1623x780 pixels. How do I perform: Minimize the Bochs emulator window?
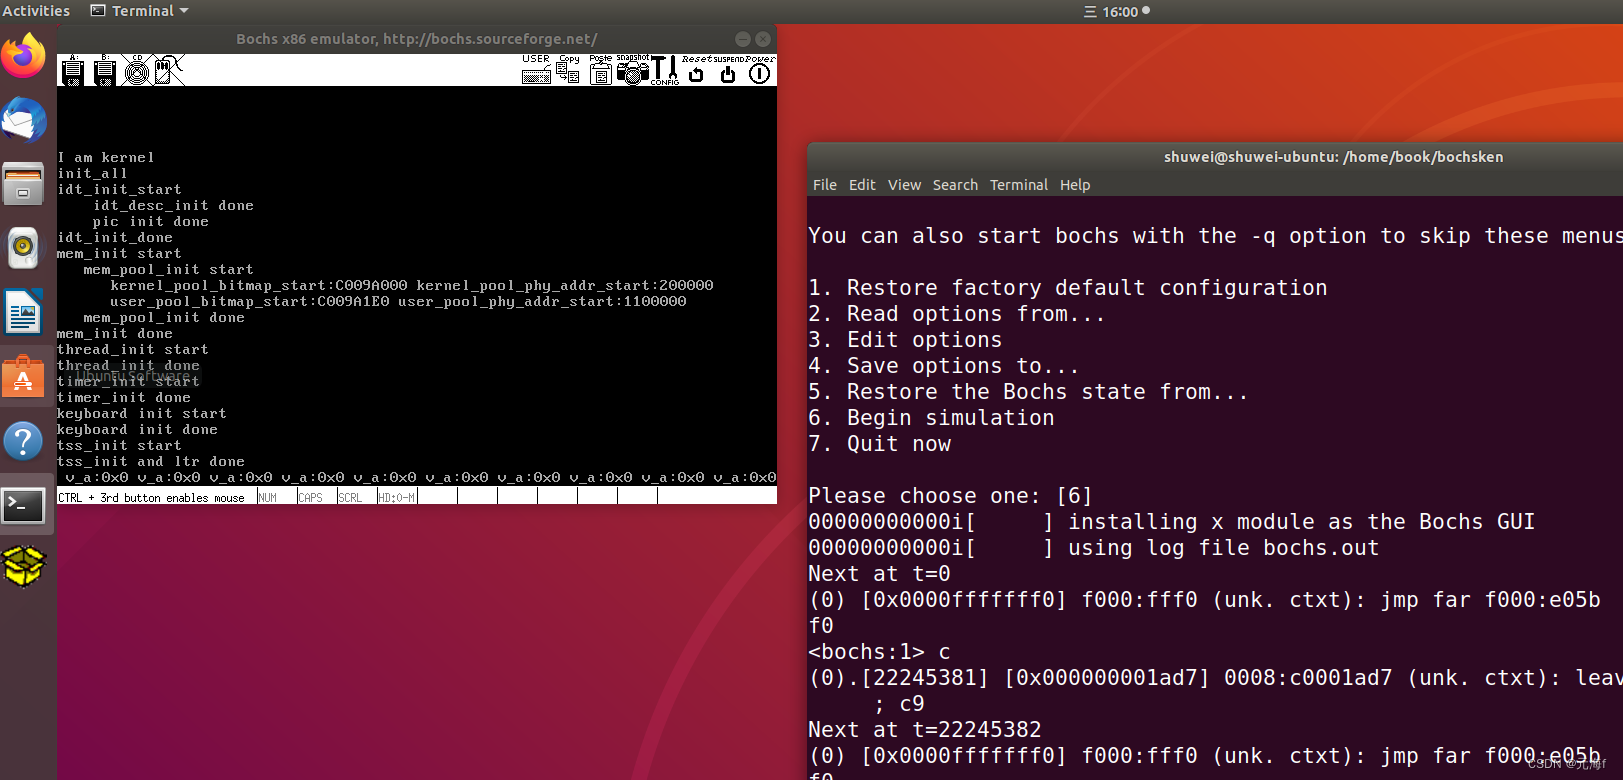743,39
